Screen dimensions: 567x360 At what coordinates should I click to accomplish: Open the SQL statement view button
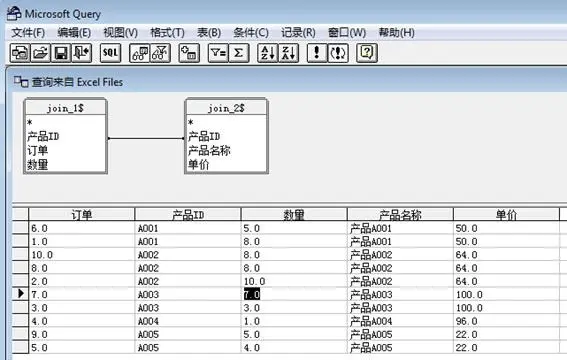110,53
